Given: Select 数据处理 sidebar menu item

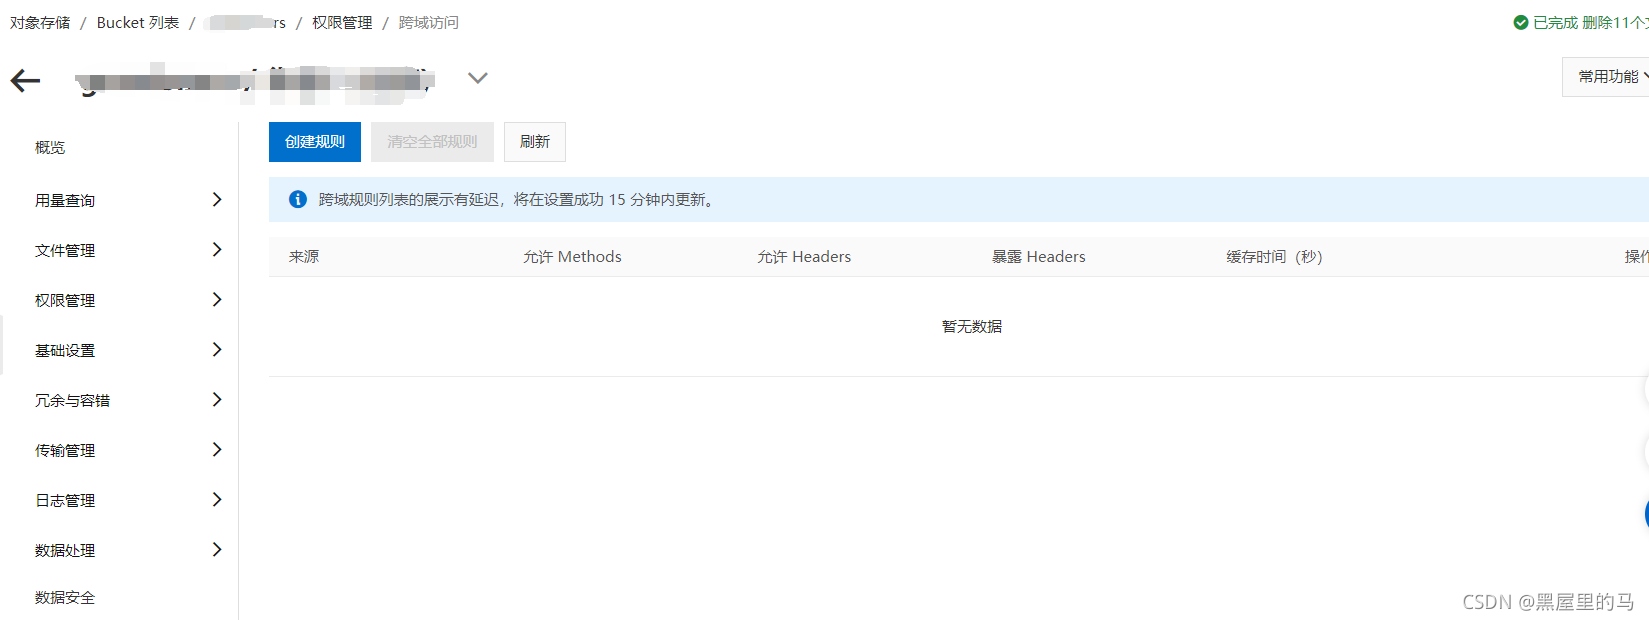Looking at the screenshot, I should click(x=65, y=550).
